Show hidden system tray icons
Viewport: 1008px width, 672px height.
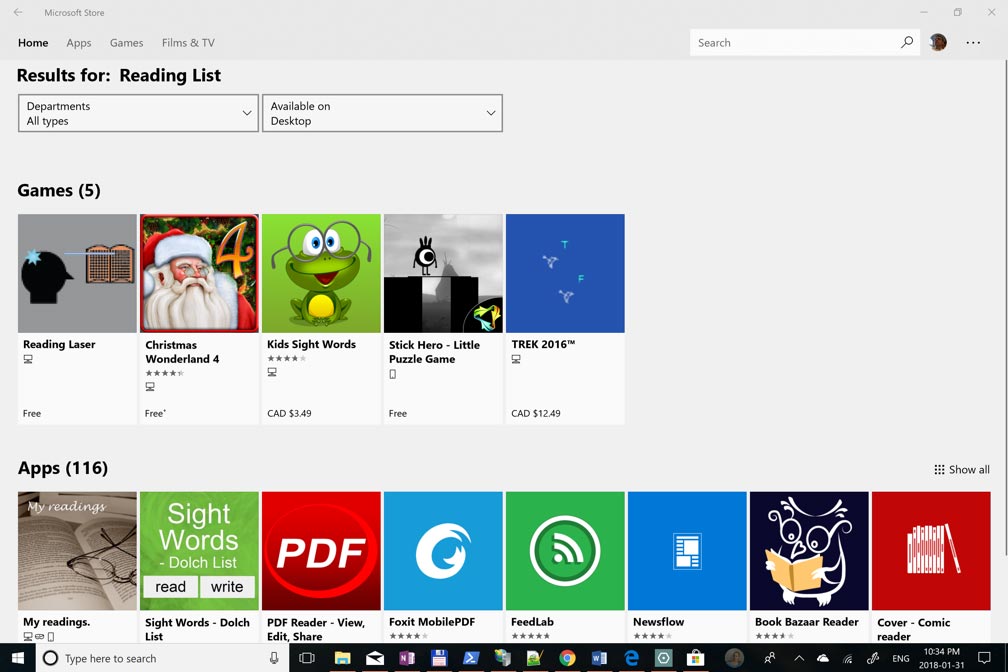(x=799, y=658)
